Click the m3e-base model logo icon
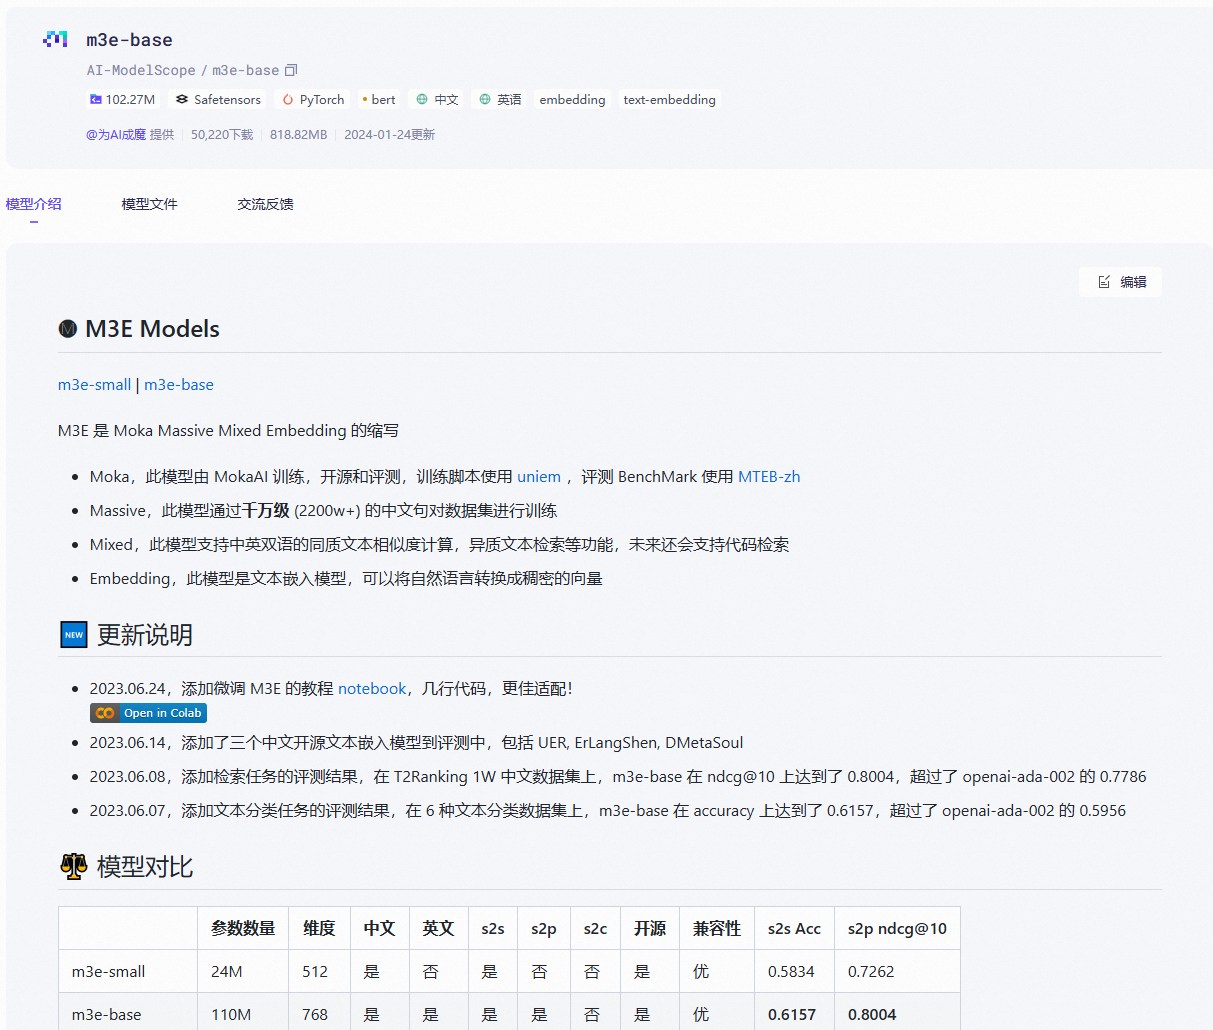This screenshot has width=1213, height=1030. click(x=55, y=39)
